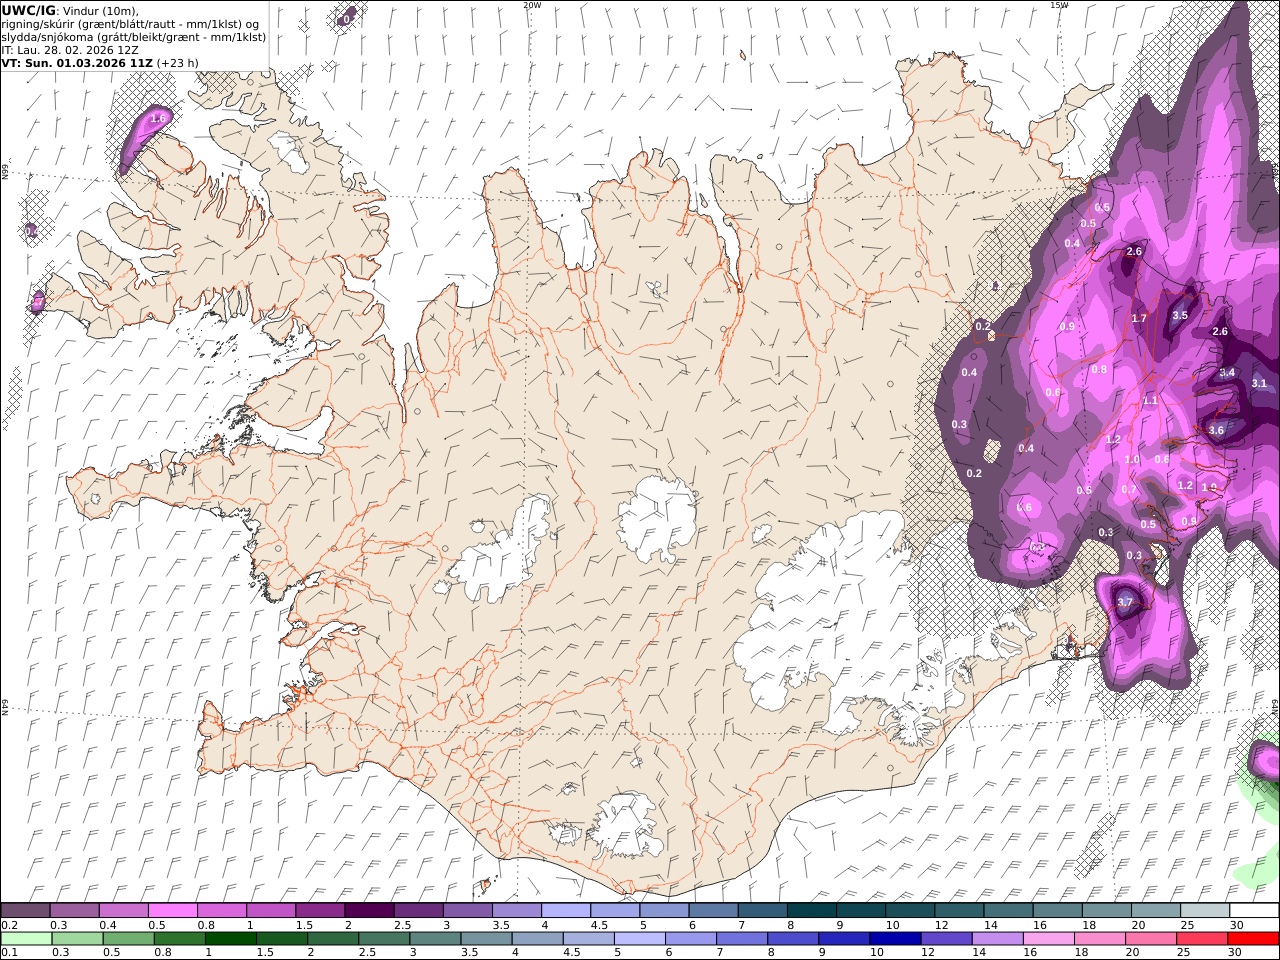
Task: Click the 20W longitude label
Action: [x=532, y=5]
